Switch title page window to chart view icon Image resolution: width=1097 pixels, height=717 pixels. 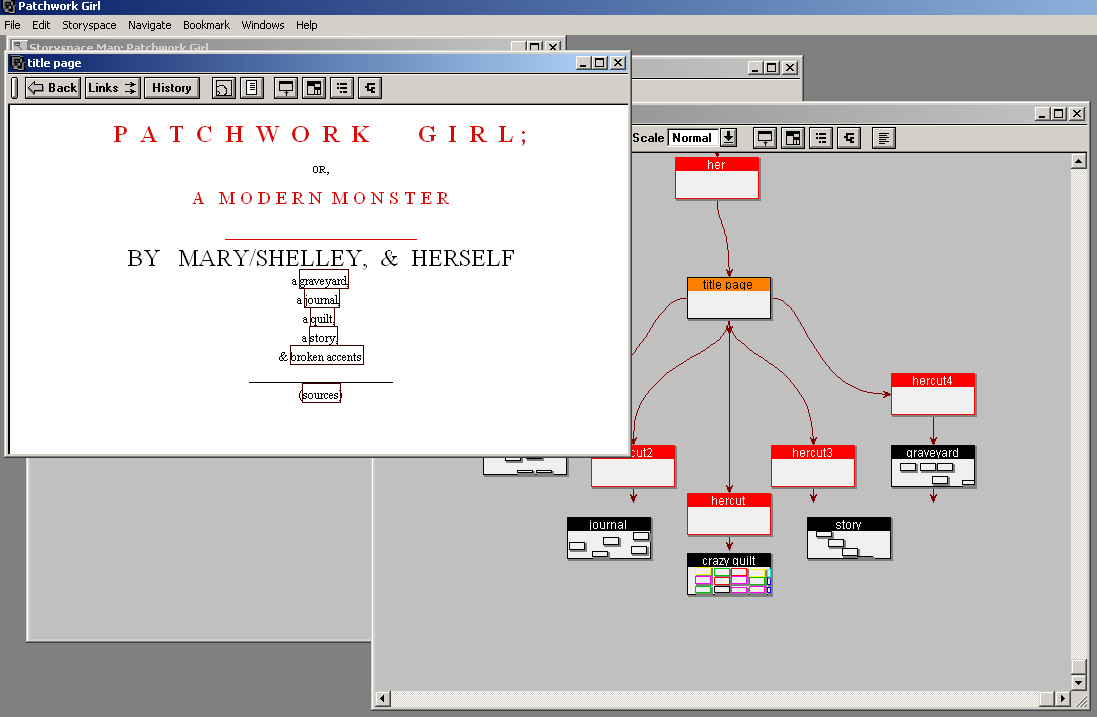(314, 88)
